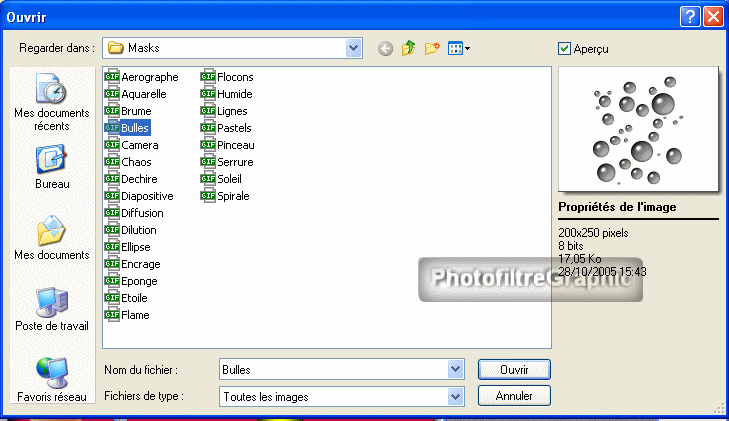Image resolution: width=729 pixels, height=421 pixels.
Task: Create a new folder
Action: (x=432, y=48)
